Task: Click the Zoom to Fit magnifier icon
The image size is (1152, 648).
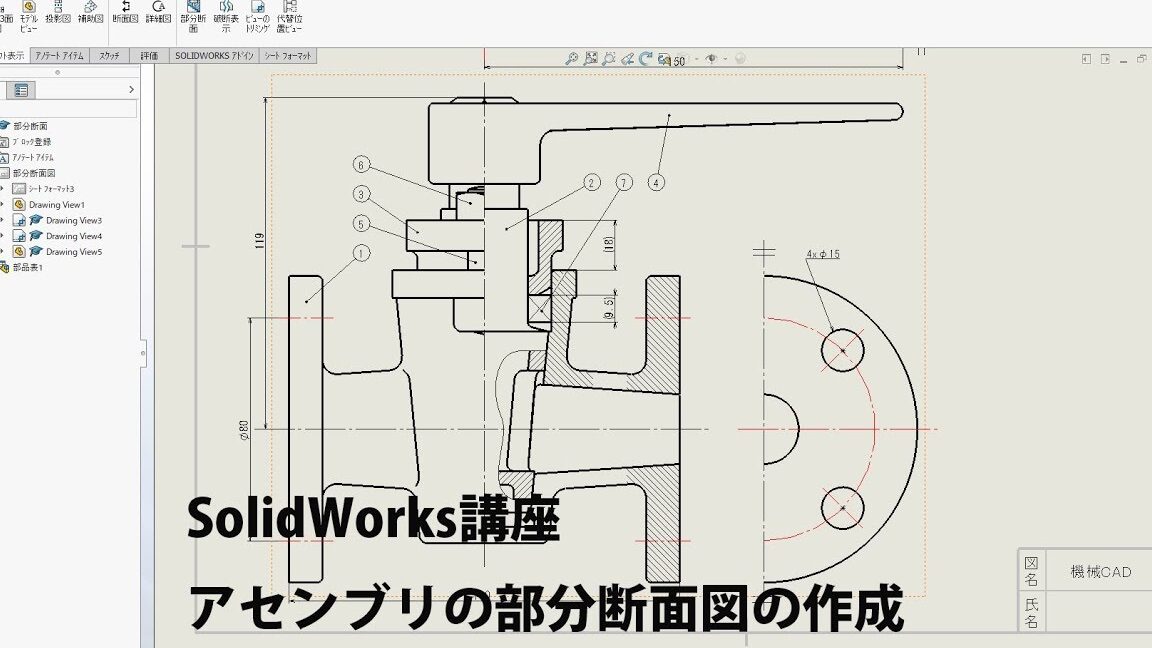Action: coord(572,59)
